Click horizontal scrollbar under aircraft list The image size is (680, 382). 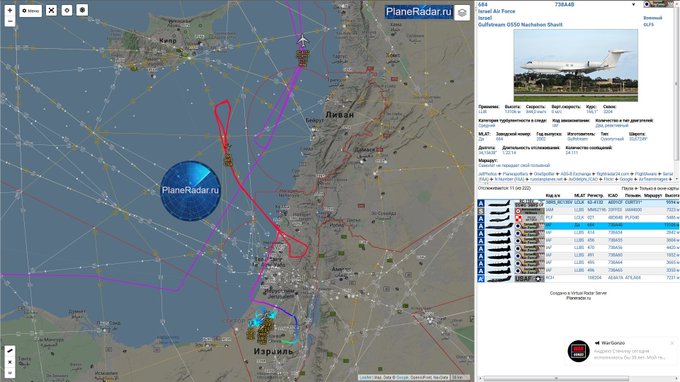pyautogui.click(x=556, y=378)
